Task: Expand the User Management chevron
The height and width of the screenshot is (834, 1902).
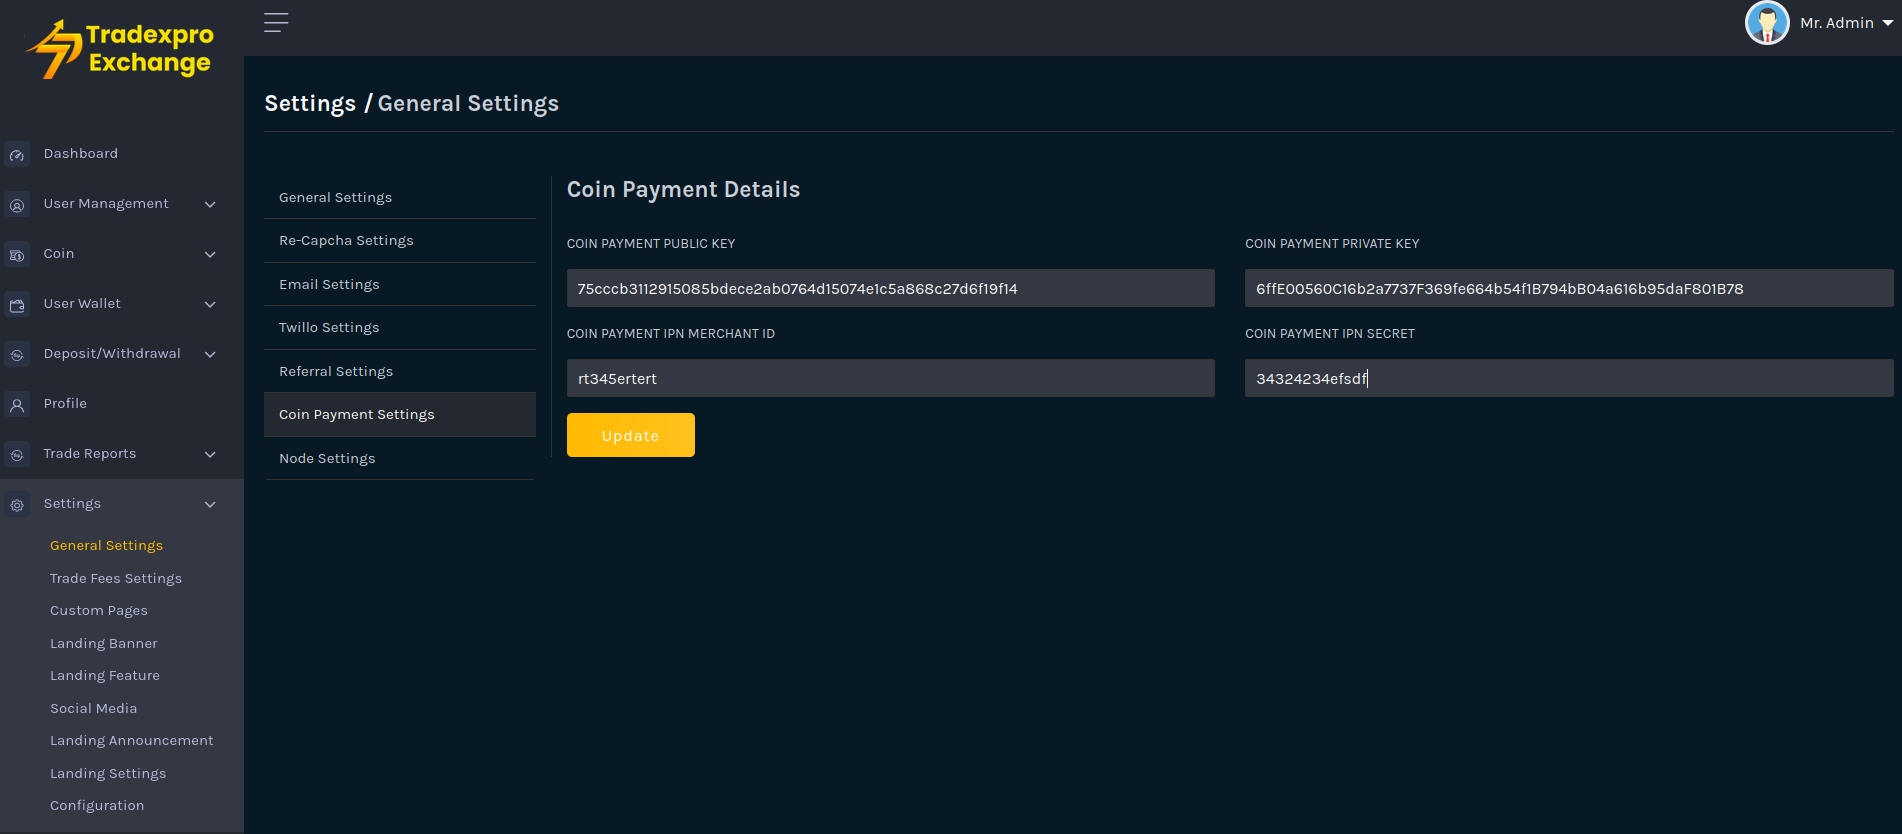Action: pos(210,205)
